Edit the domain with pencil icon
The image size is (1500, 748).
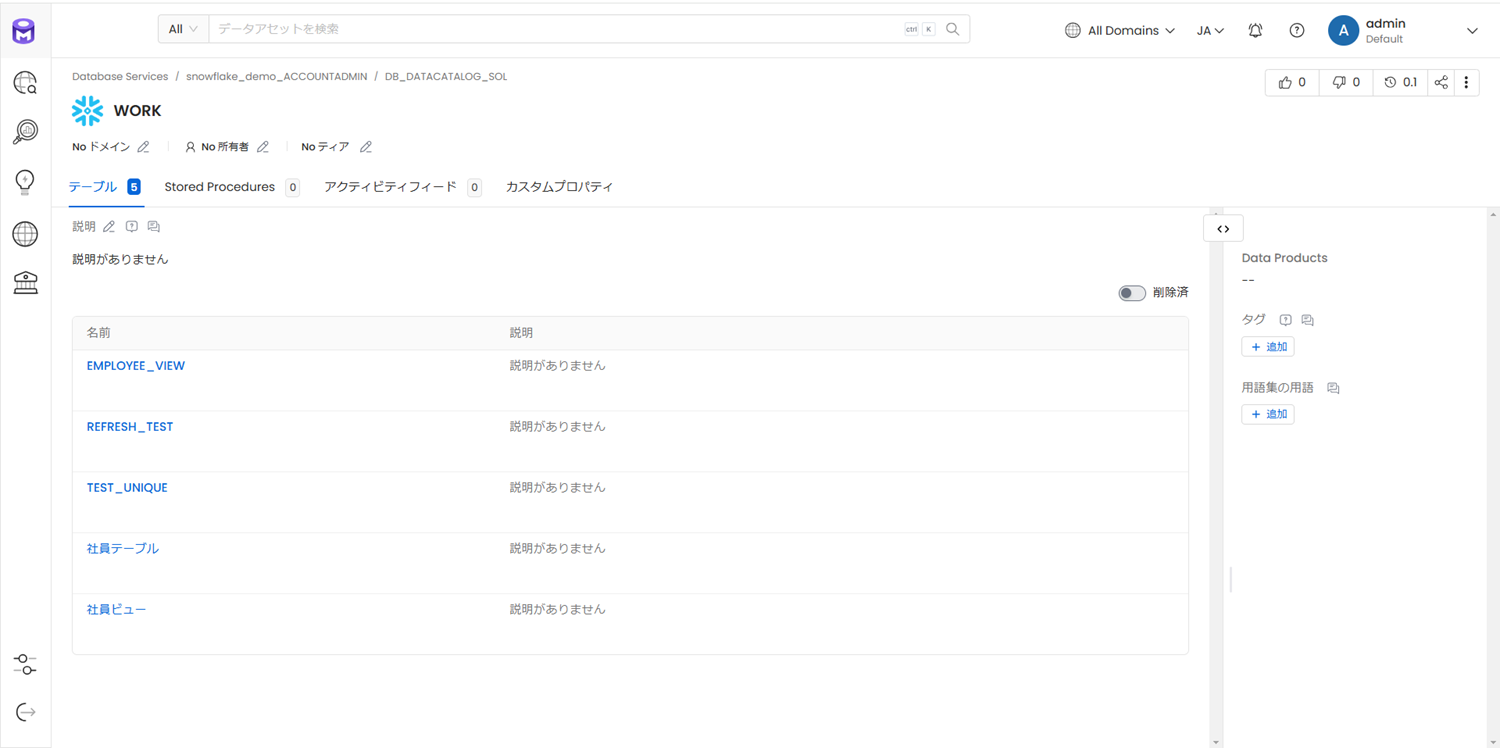pos(144,147)
